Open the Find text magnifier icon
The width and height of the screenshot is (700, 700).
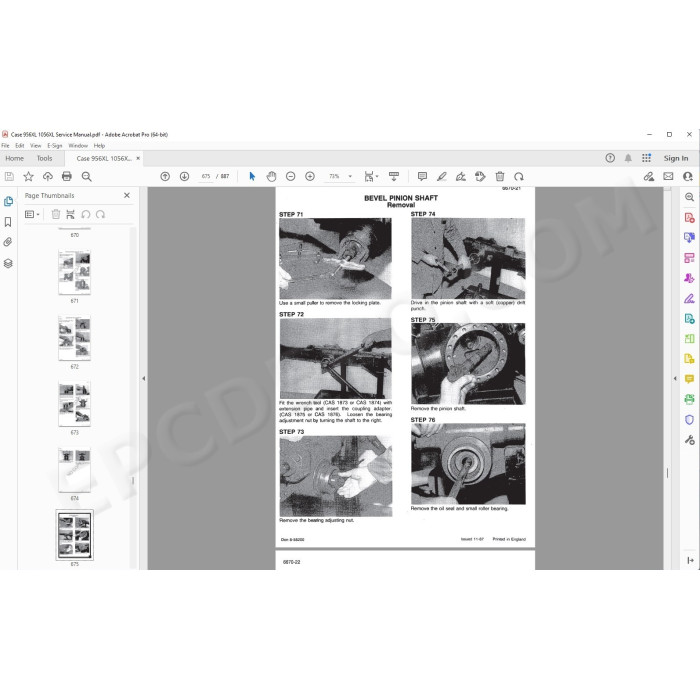(x=87, y=176)
